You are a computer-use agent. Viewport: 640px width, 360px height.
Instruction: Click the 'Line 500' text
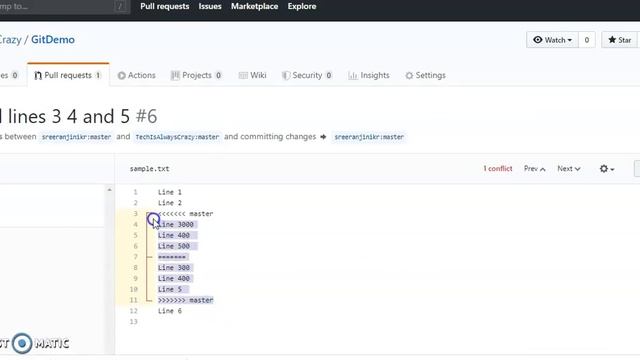(x=174, y=246)
